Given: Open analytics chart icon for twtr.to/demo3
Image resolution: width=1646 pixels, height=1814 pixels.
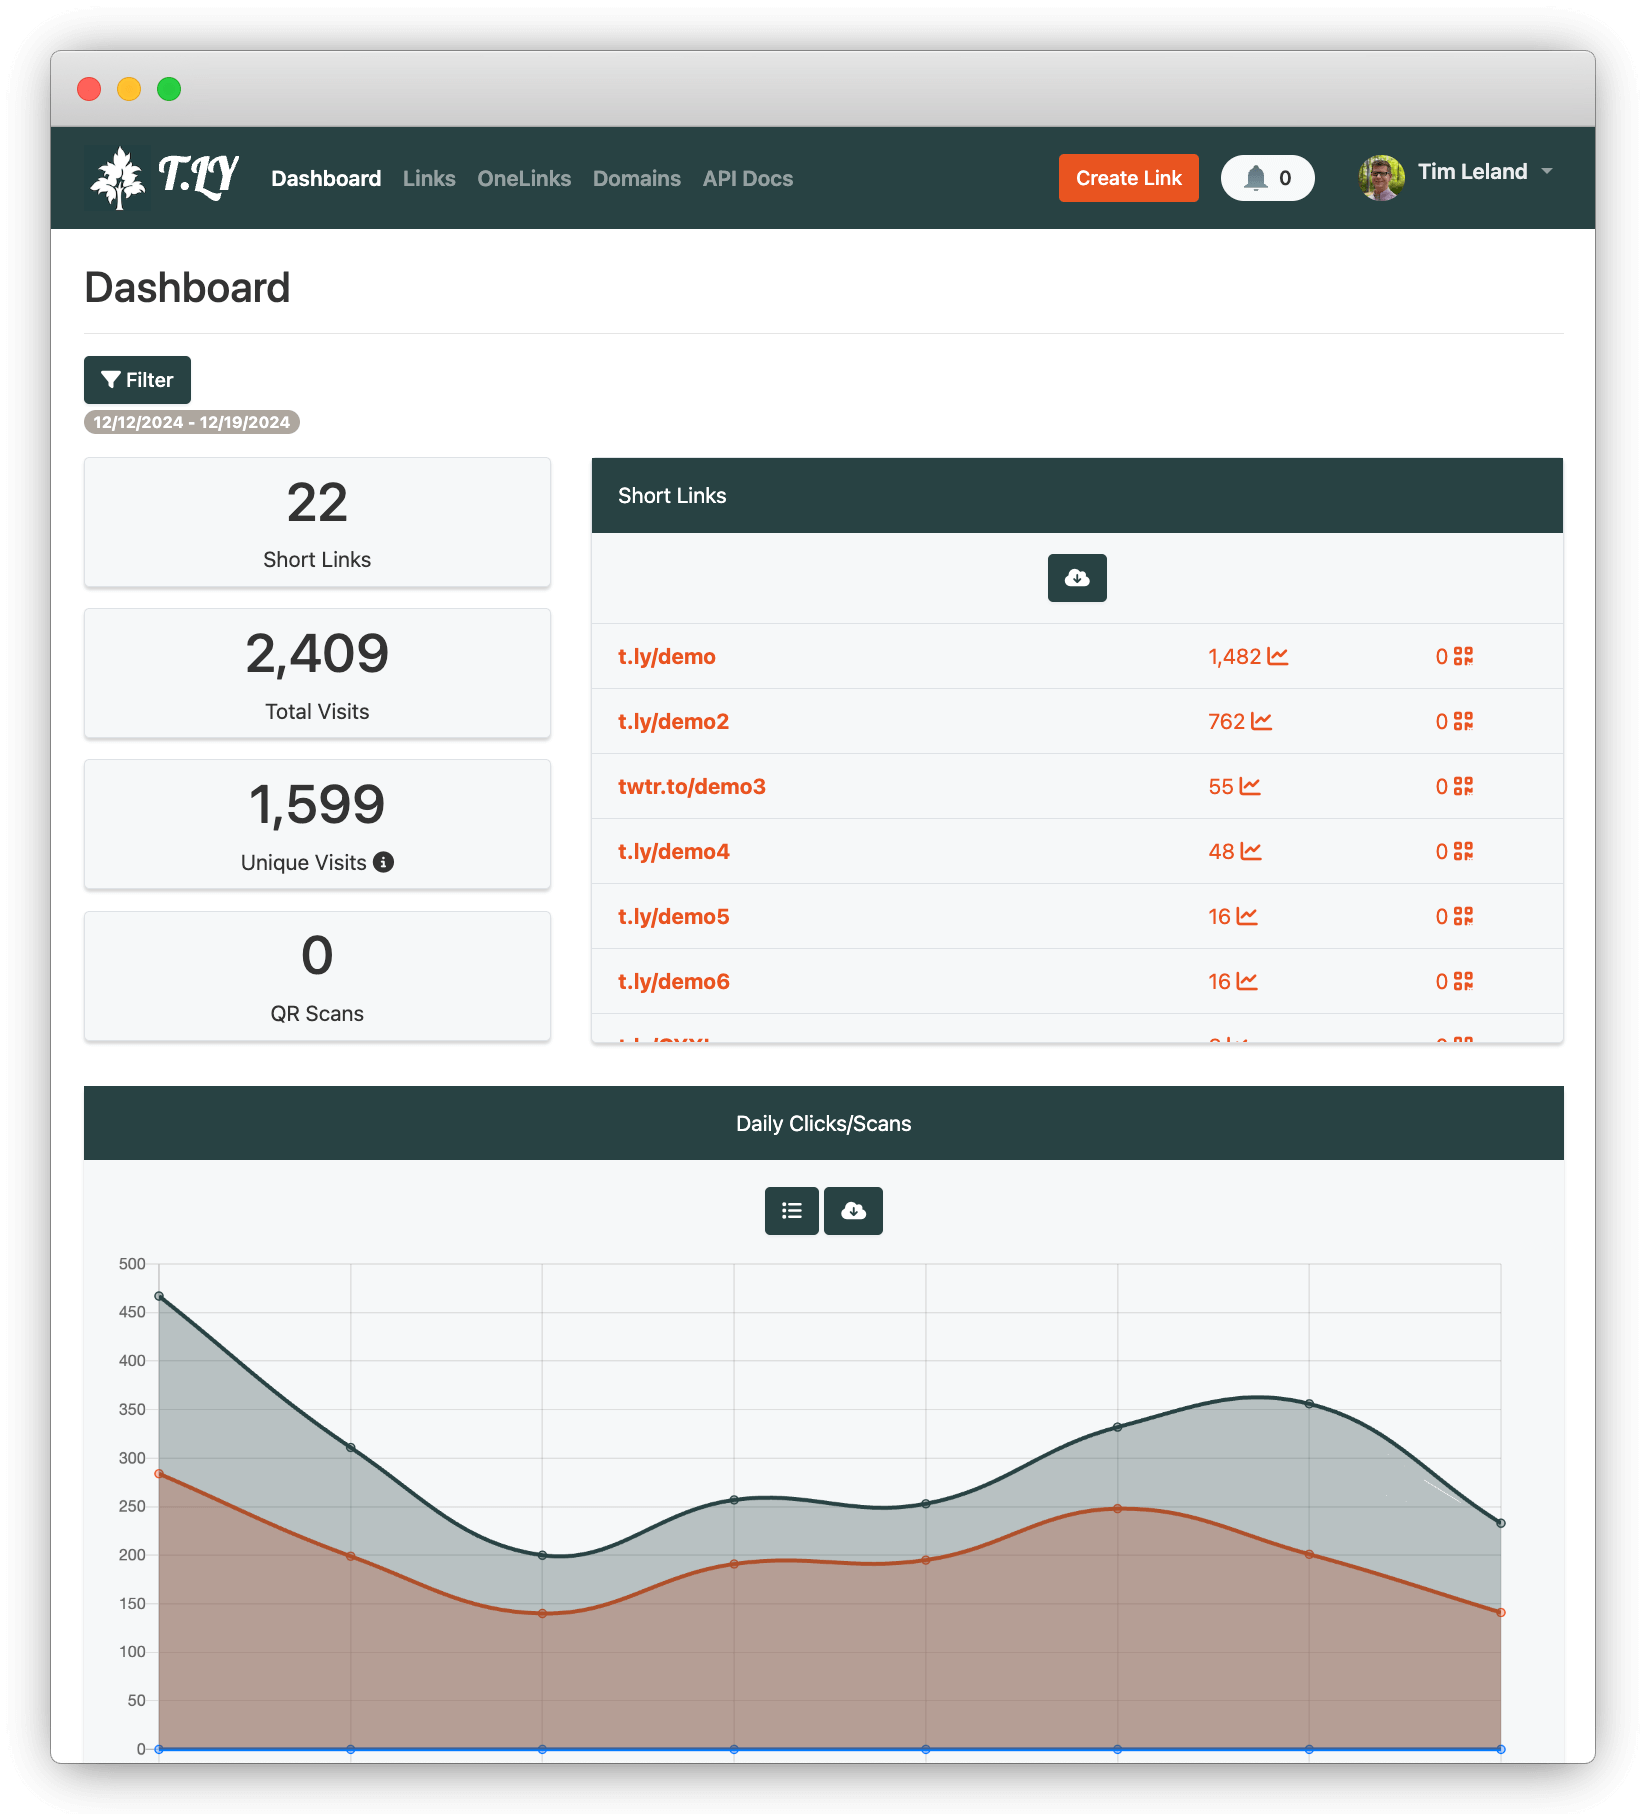Looking at the screenshot, I should 1248,786.
